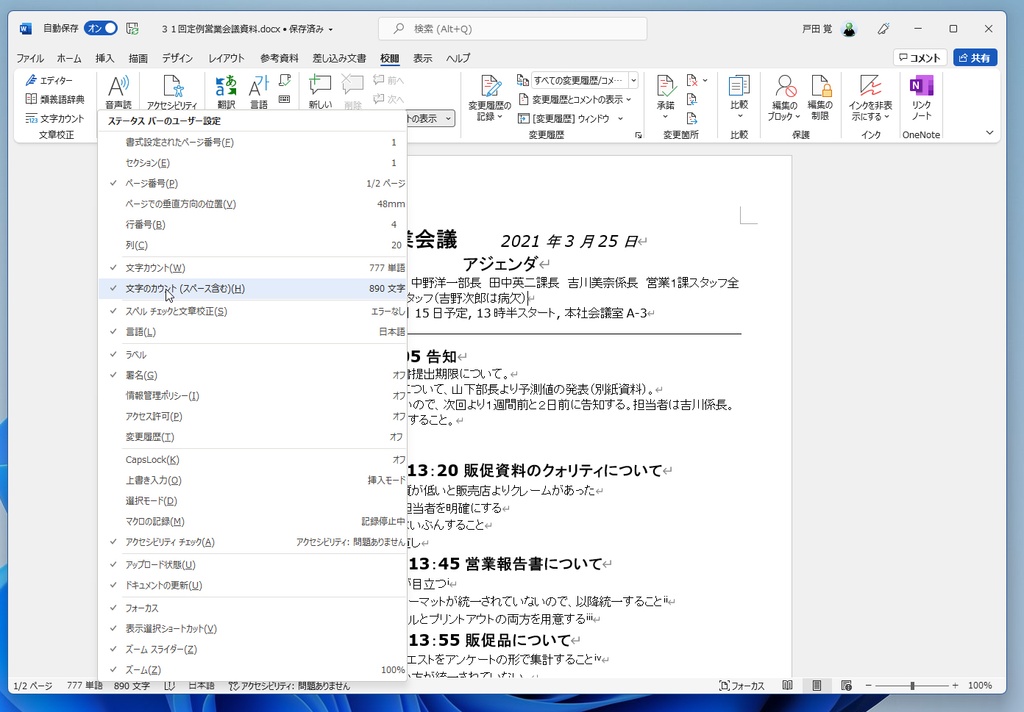The width and height of the screenshot is (1024, 712).
Task: Start 音声読み上げ read aloud
Action: point(118,91)
